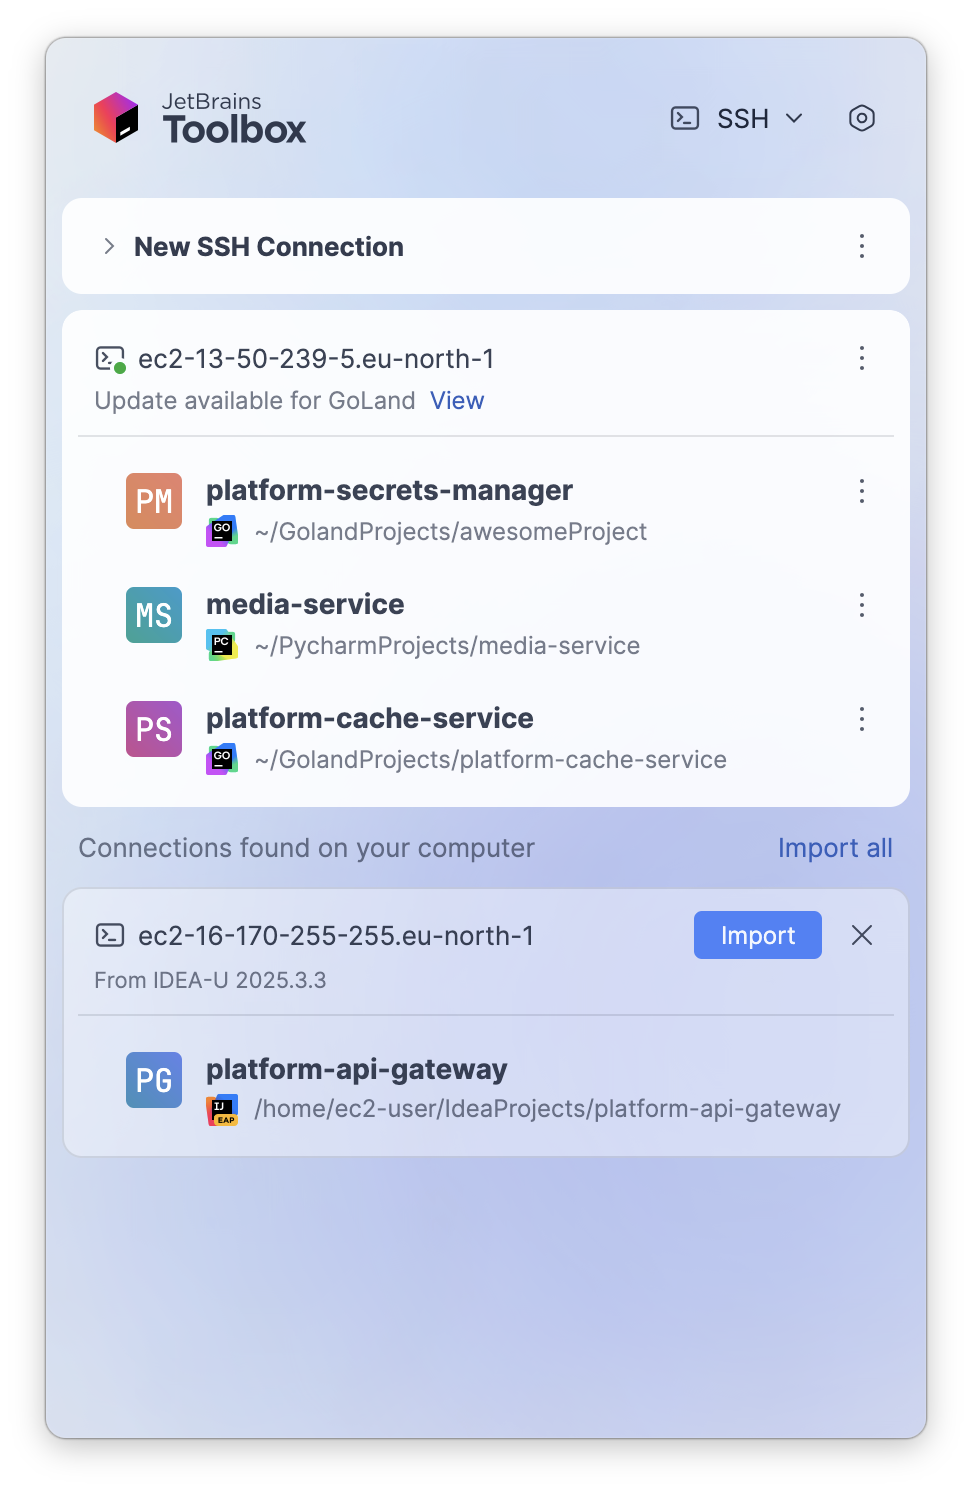Open the Toolbox settings hexagon icon

pos(861,118)
